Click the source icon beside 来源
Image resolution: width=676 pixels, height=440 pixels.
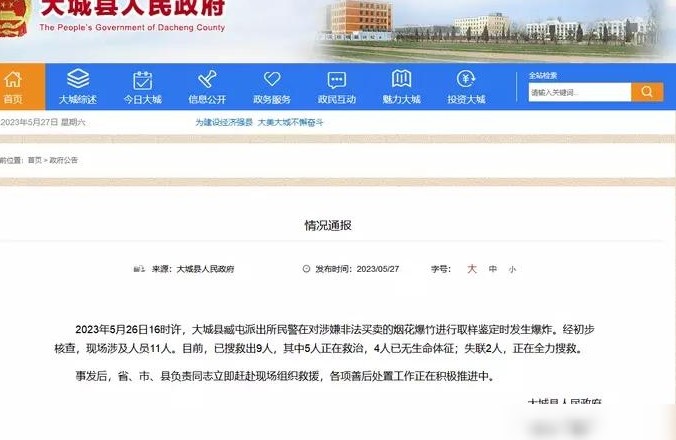click(139, 269)
